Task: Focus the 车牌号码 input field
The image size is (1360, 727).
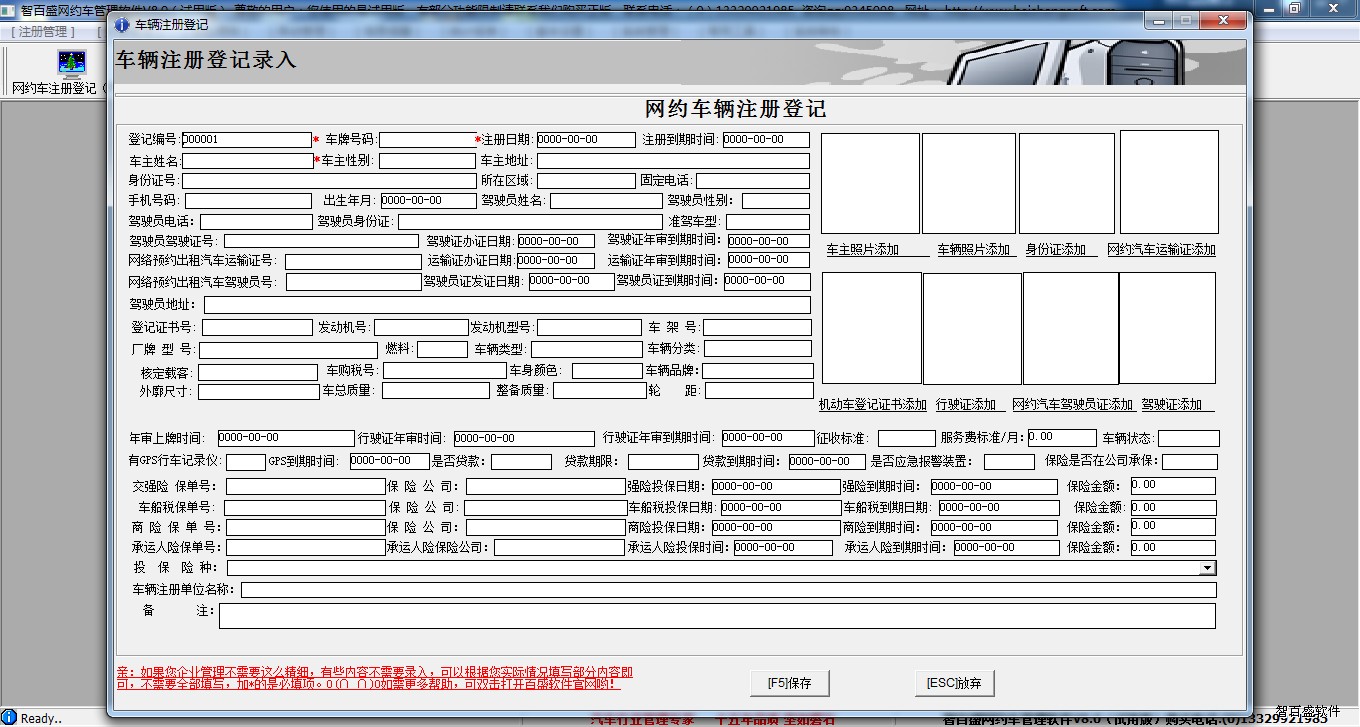Action: [x=427, y=140]
